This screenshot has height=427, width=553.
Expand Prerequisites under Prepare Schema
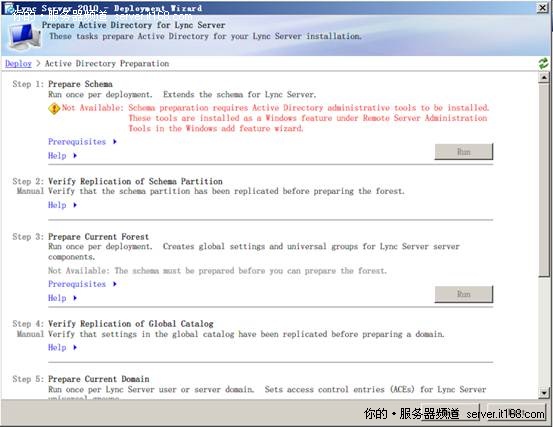point(77,142)
